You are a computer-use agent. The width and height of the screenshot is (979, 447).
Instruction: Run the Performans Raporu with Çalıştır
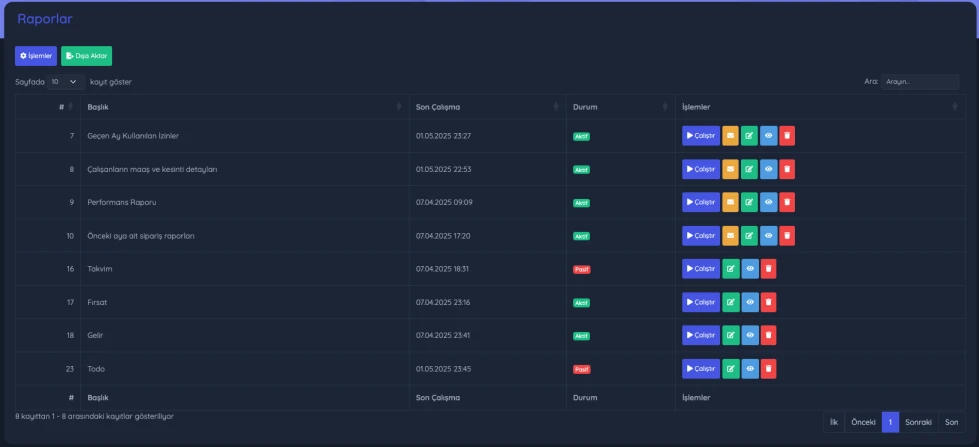701,202
